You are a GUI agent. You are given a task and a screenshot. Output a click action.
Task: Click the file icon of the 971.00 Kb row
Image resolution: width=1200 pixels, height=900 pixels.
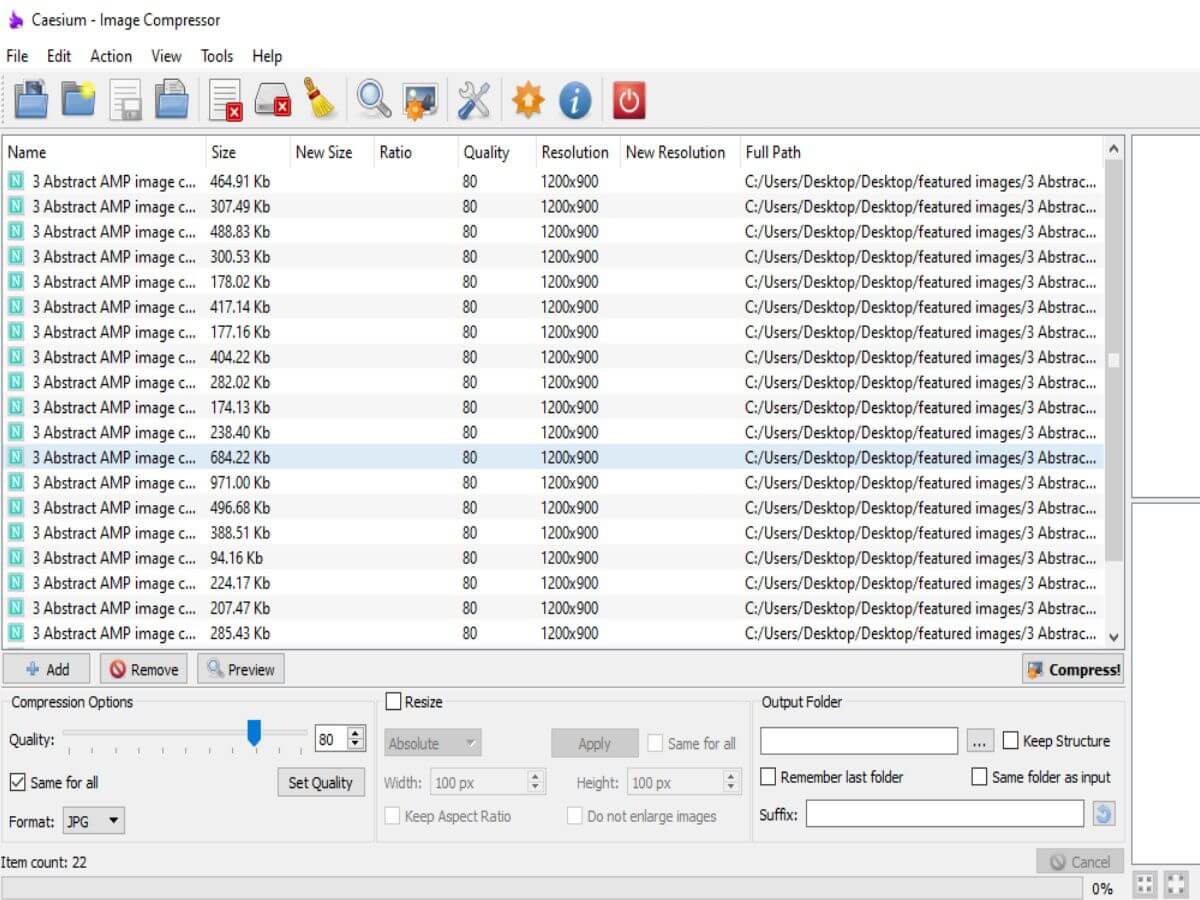click(x=16, y=482)
